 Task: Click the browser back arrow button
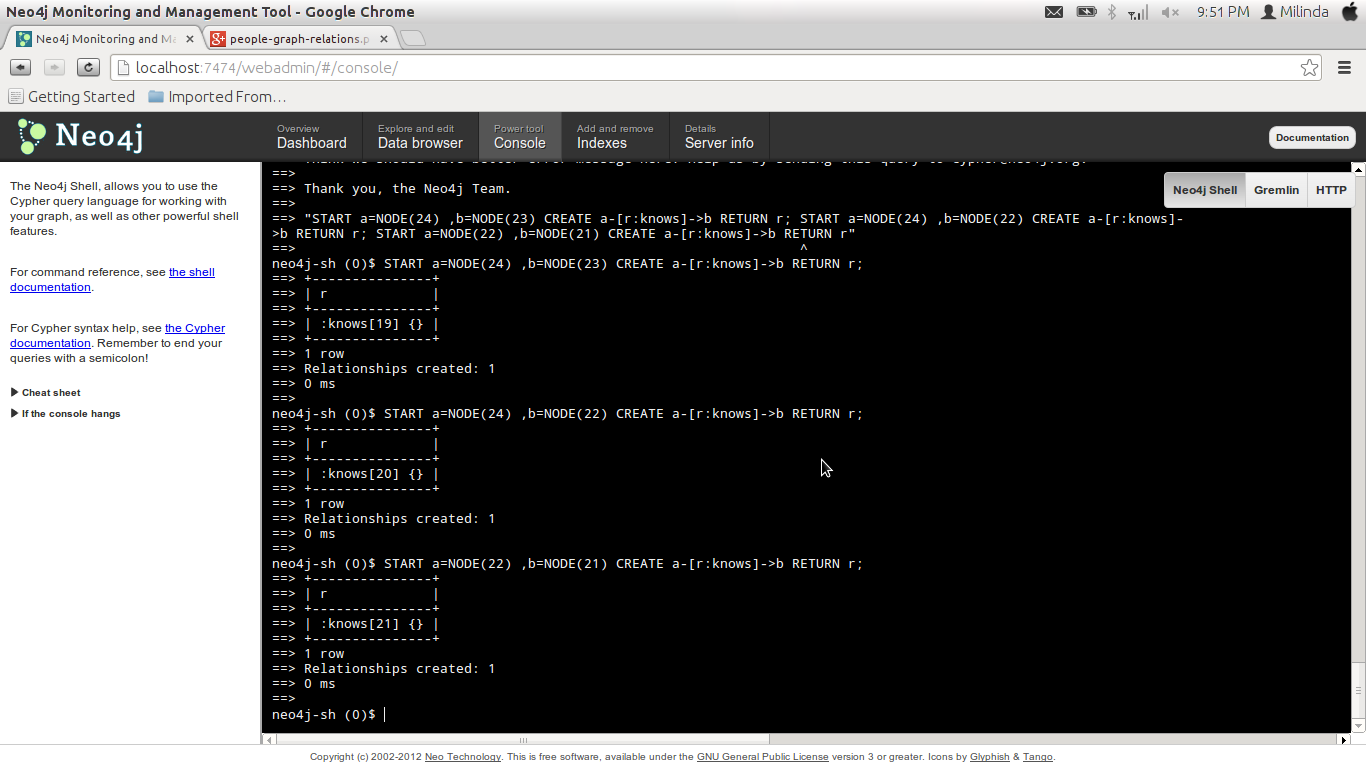click(x=20, y=67)
